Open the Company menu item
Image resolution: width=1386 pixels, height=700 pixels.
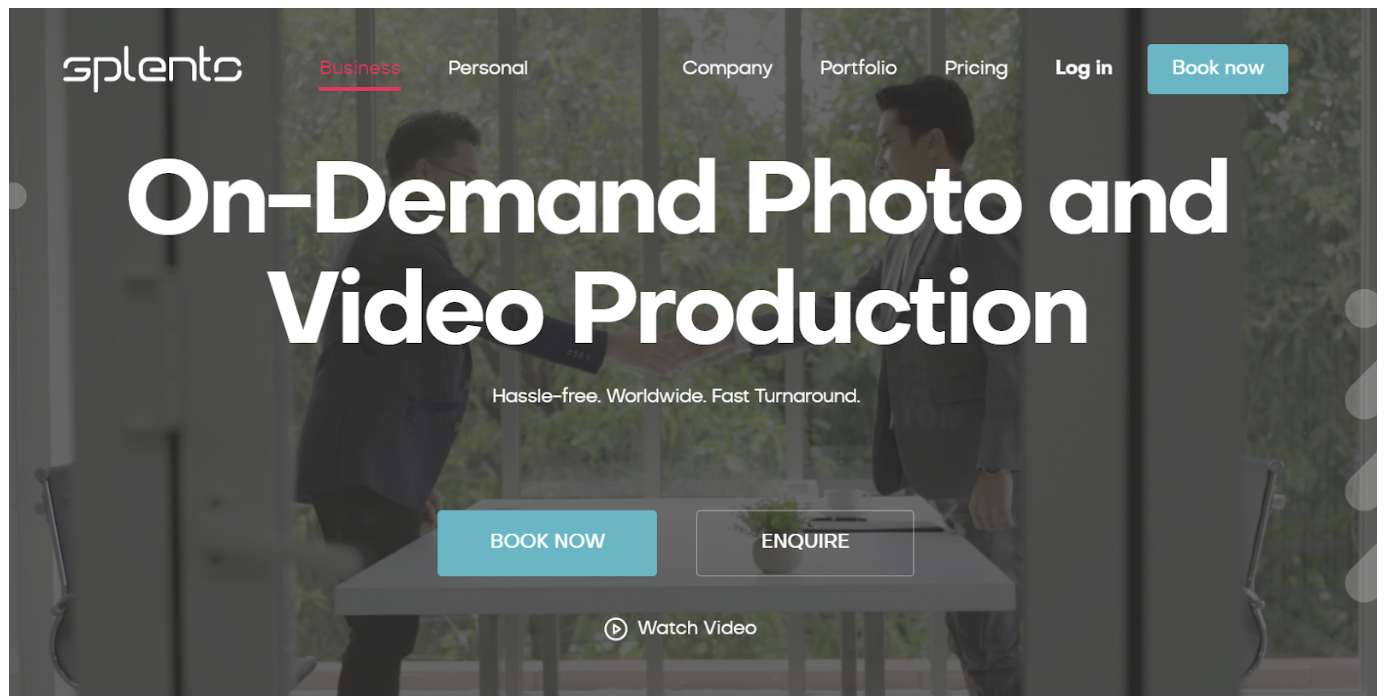[727, 68]
